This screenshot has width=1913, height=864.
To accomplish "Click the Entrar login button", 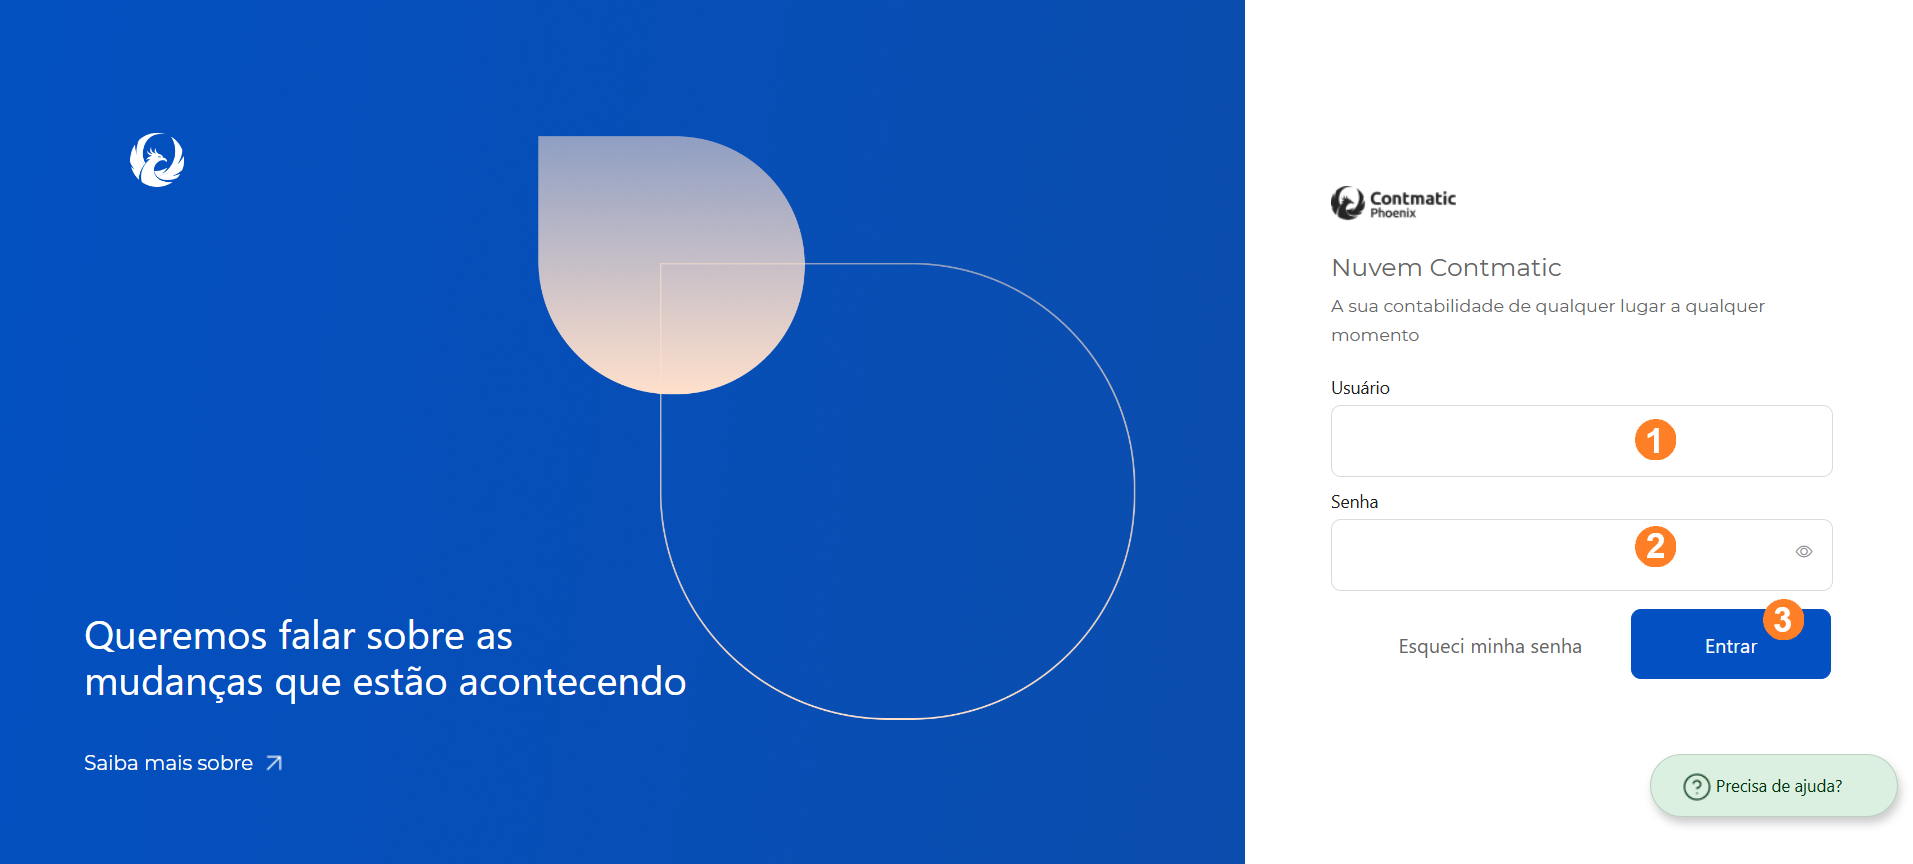I will tap(1730, 644).
